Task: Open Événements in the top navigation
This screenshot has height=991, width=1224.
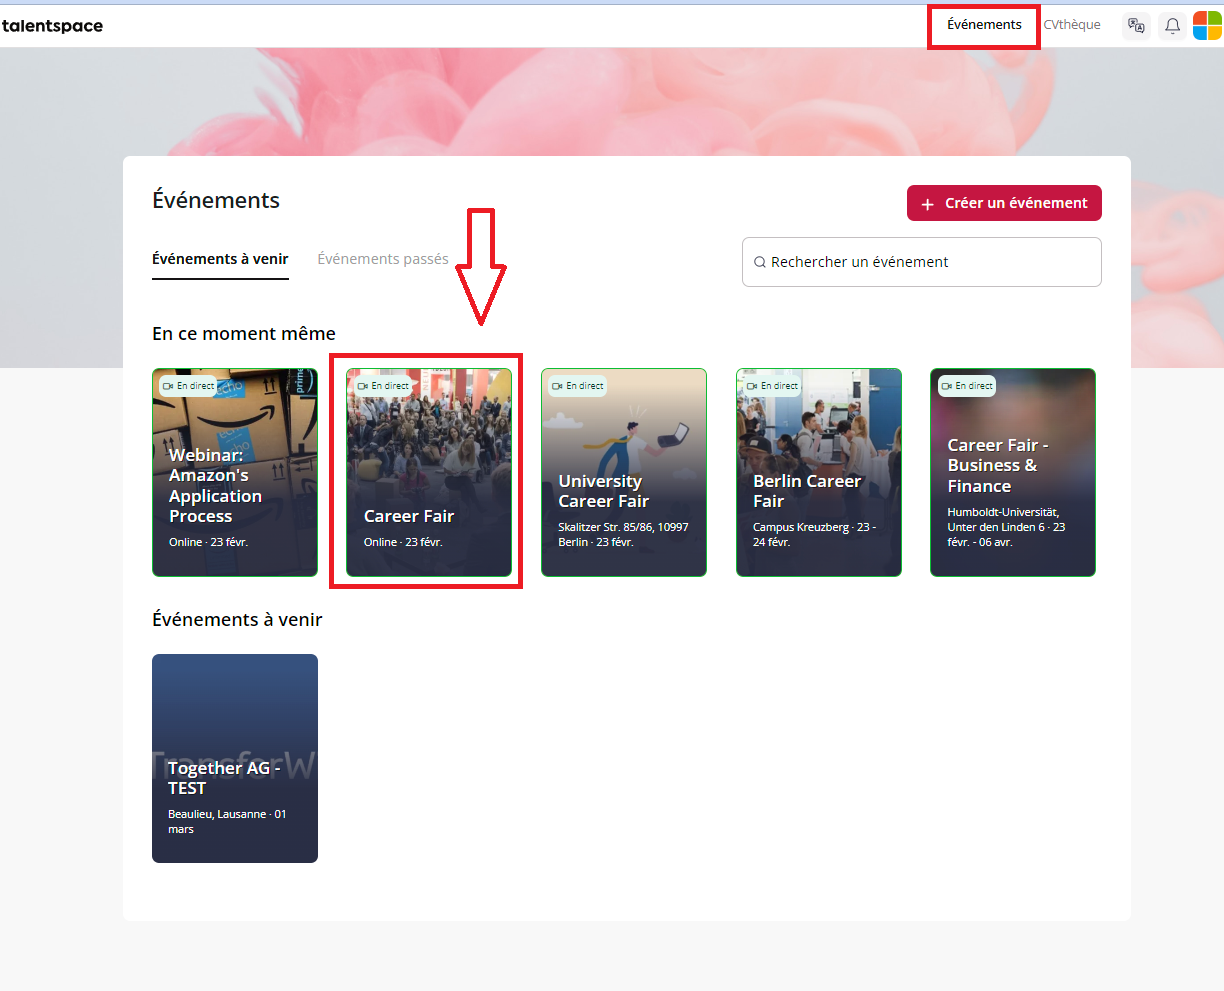Action: (x=984, y=25)
